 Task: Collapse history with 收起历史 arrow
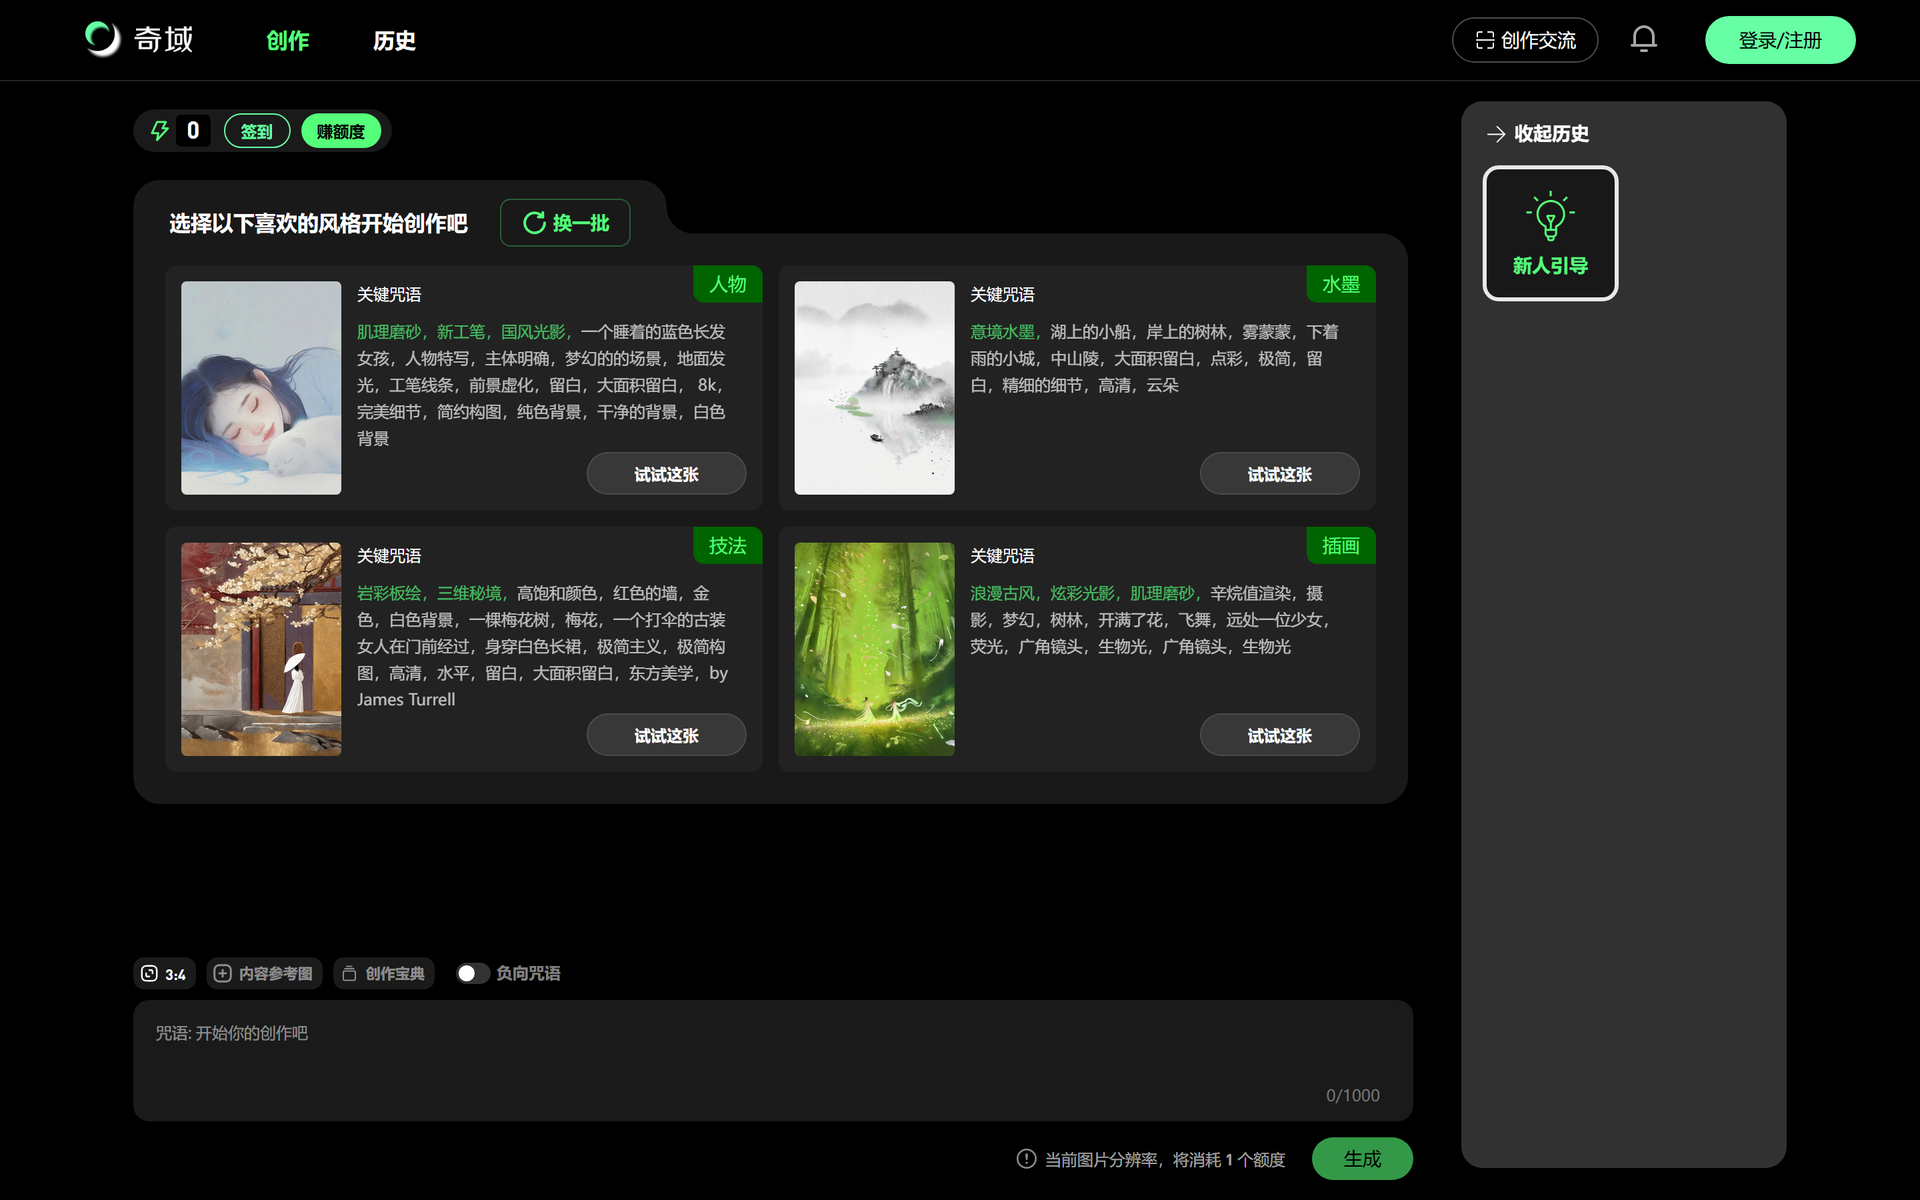coord(1537,134)
